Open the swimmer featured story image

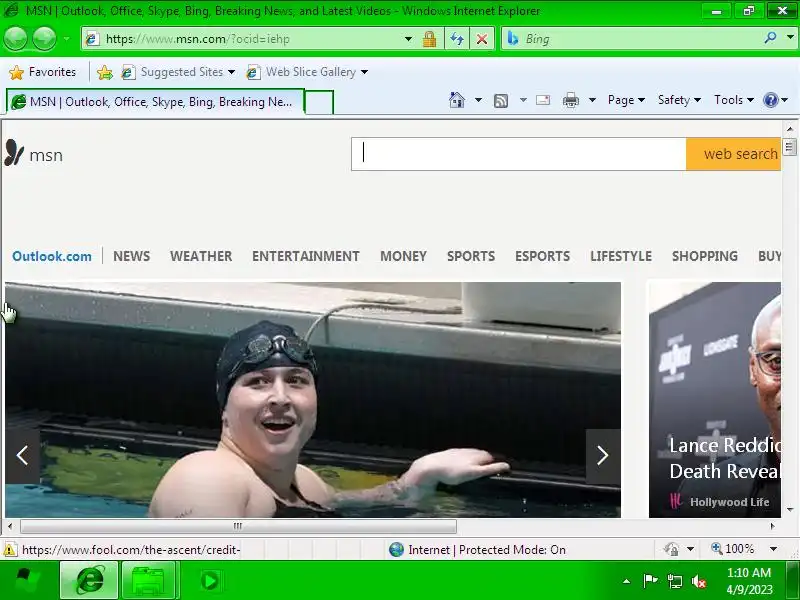pos(313,399)
